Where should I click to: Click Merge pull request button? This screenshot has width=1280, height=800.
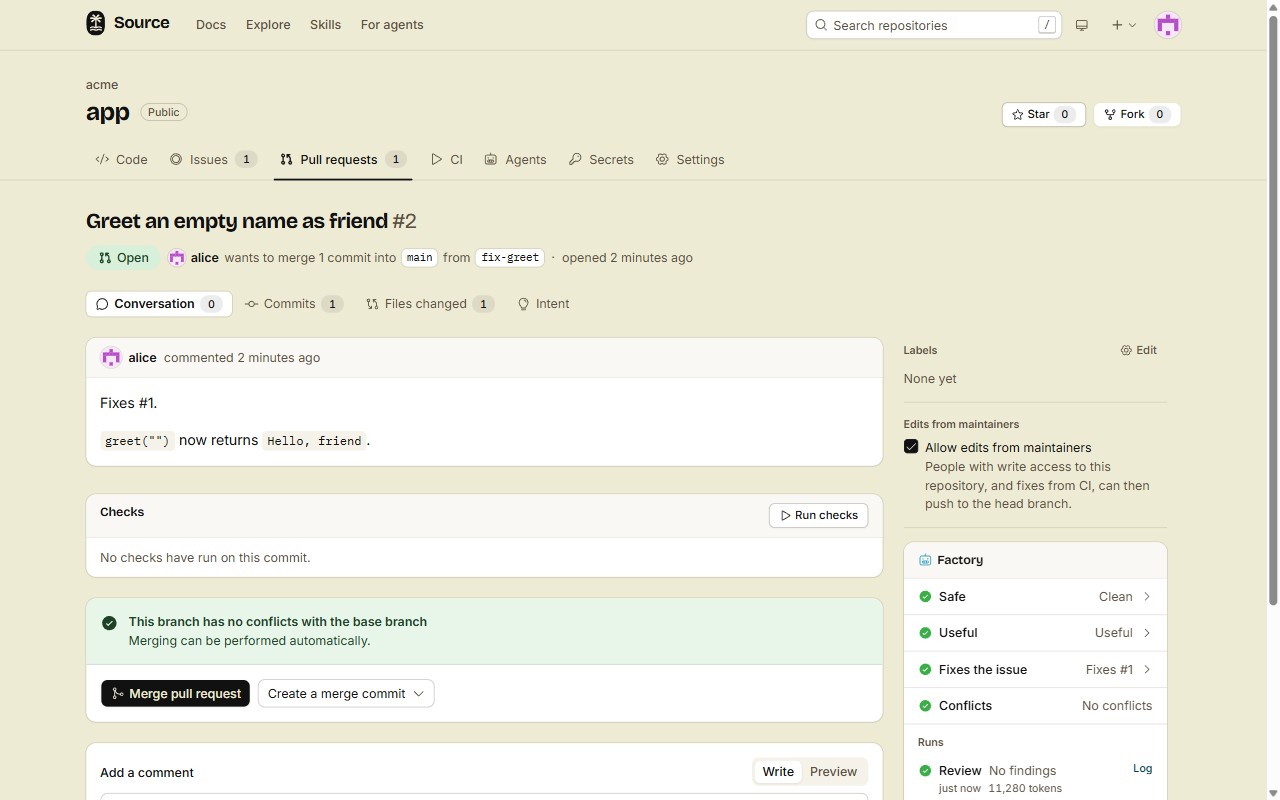click(175, 693)
